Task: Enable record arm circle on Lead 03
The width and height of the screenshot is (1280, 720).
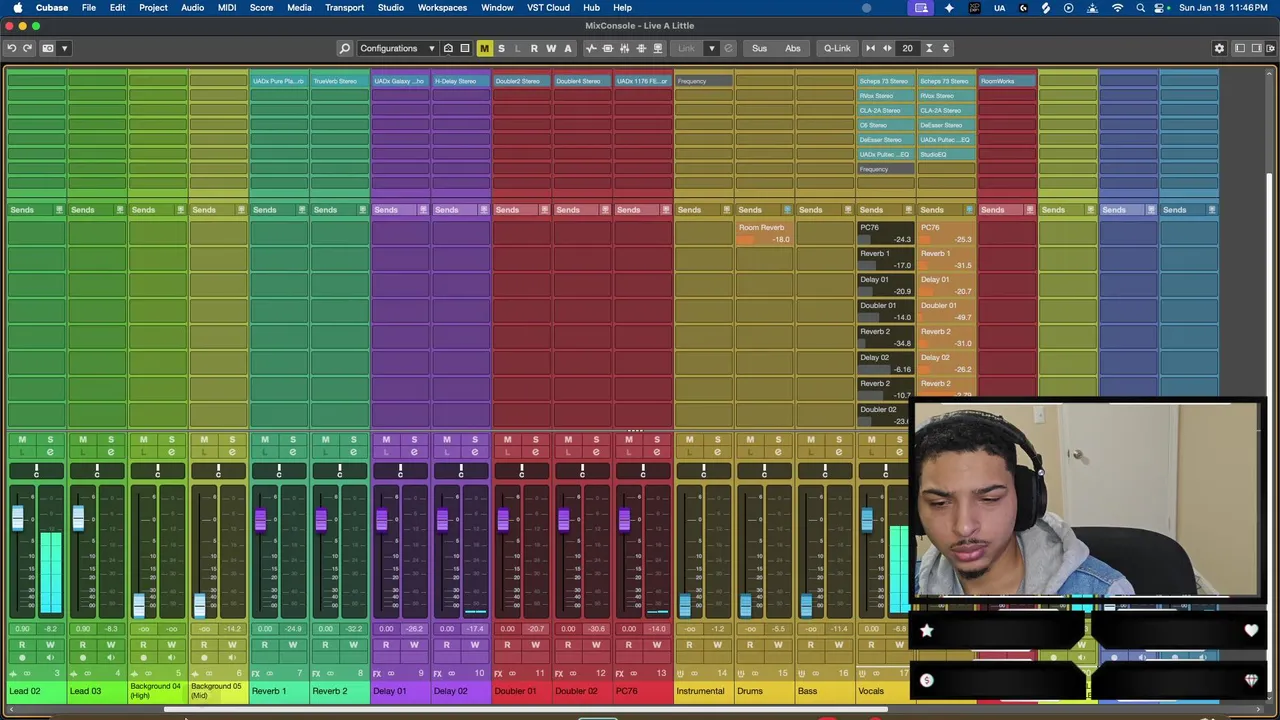Action: (83, 658)
